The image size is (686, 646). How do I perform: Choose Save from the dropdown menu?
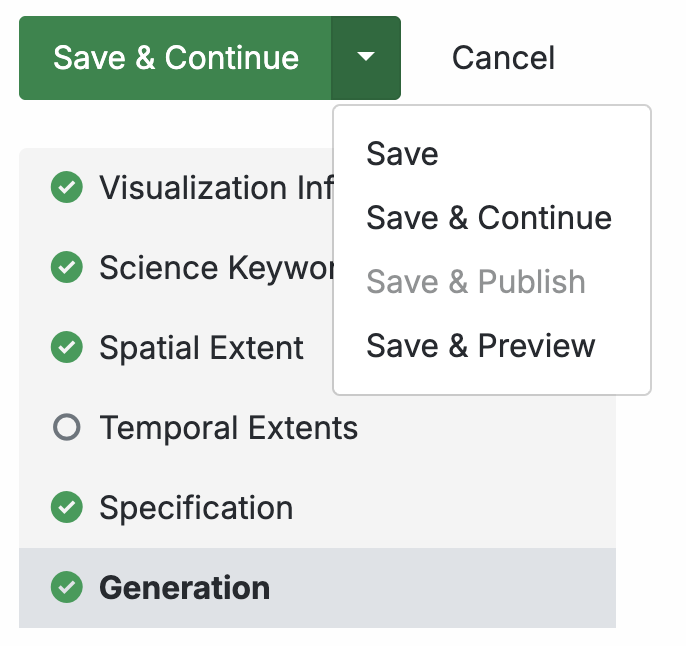point(402,154)
